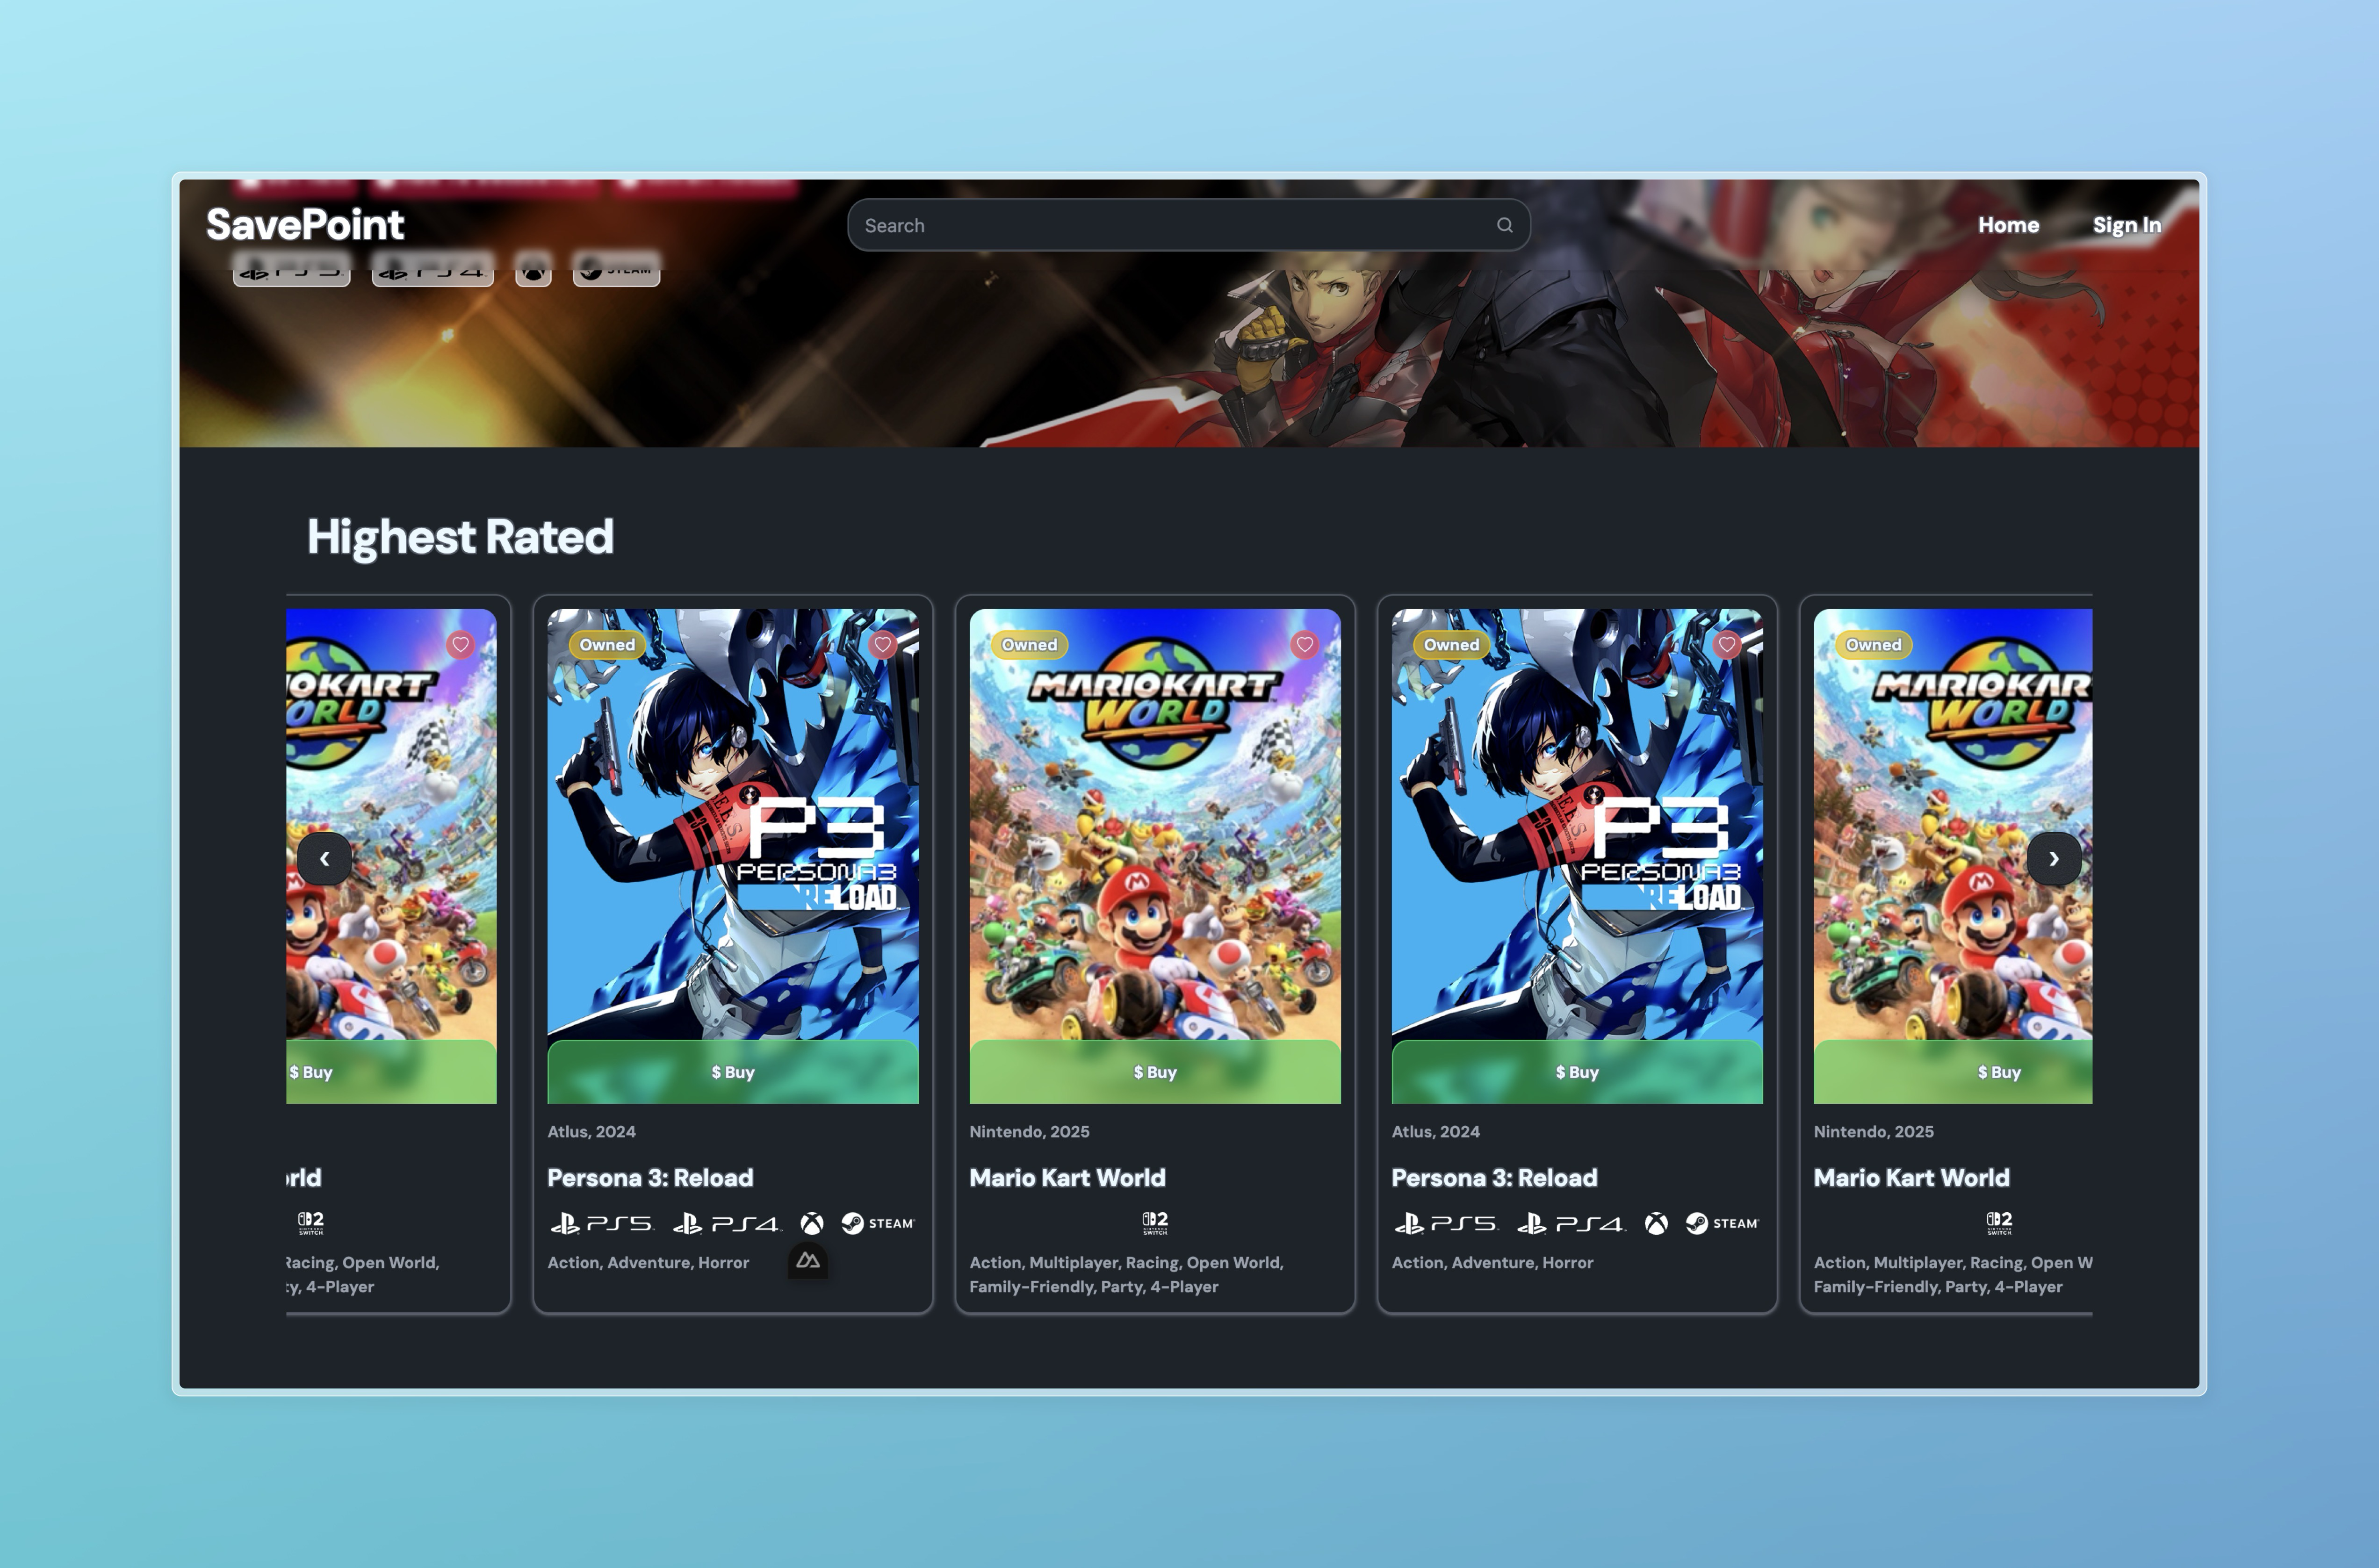Click the PS5 logo on first Persona 3 card
Image resolution: width=2379 pixels, height=1568 pixels.
[601, 1223]
